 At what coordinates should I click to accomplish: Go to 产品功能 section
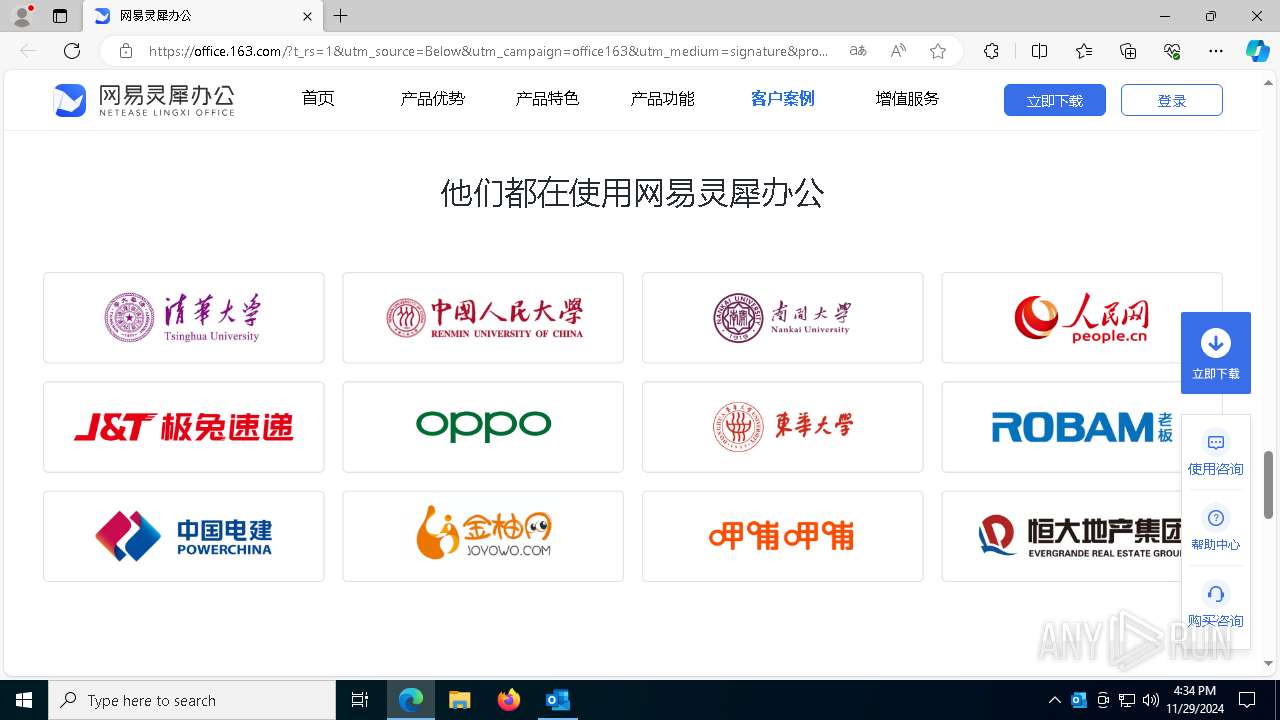coord(663,99)
